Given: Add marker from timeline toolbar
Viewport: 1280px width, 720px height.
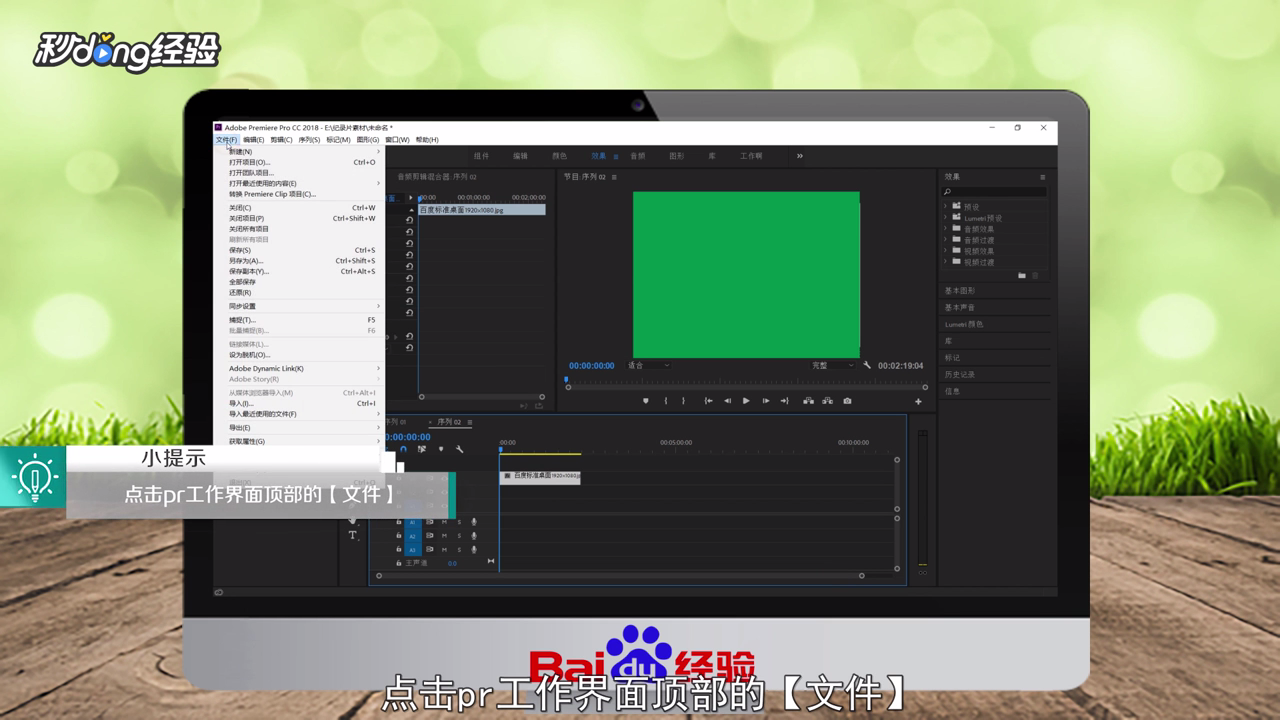Looking at the screenshot, I should coord(441,450).
